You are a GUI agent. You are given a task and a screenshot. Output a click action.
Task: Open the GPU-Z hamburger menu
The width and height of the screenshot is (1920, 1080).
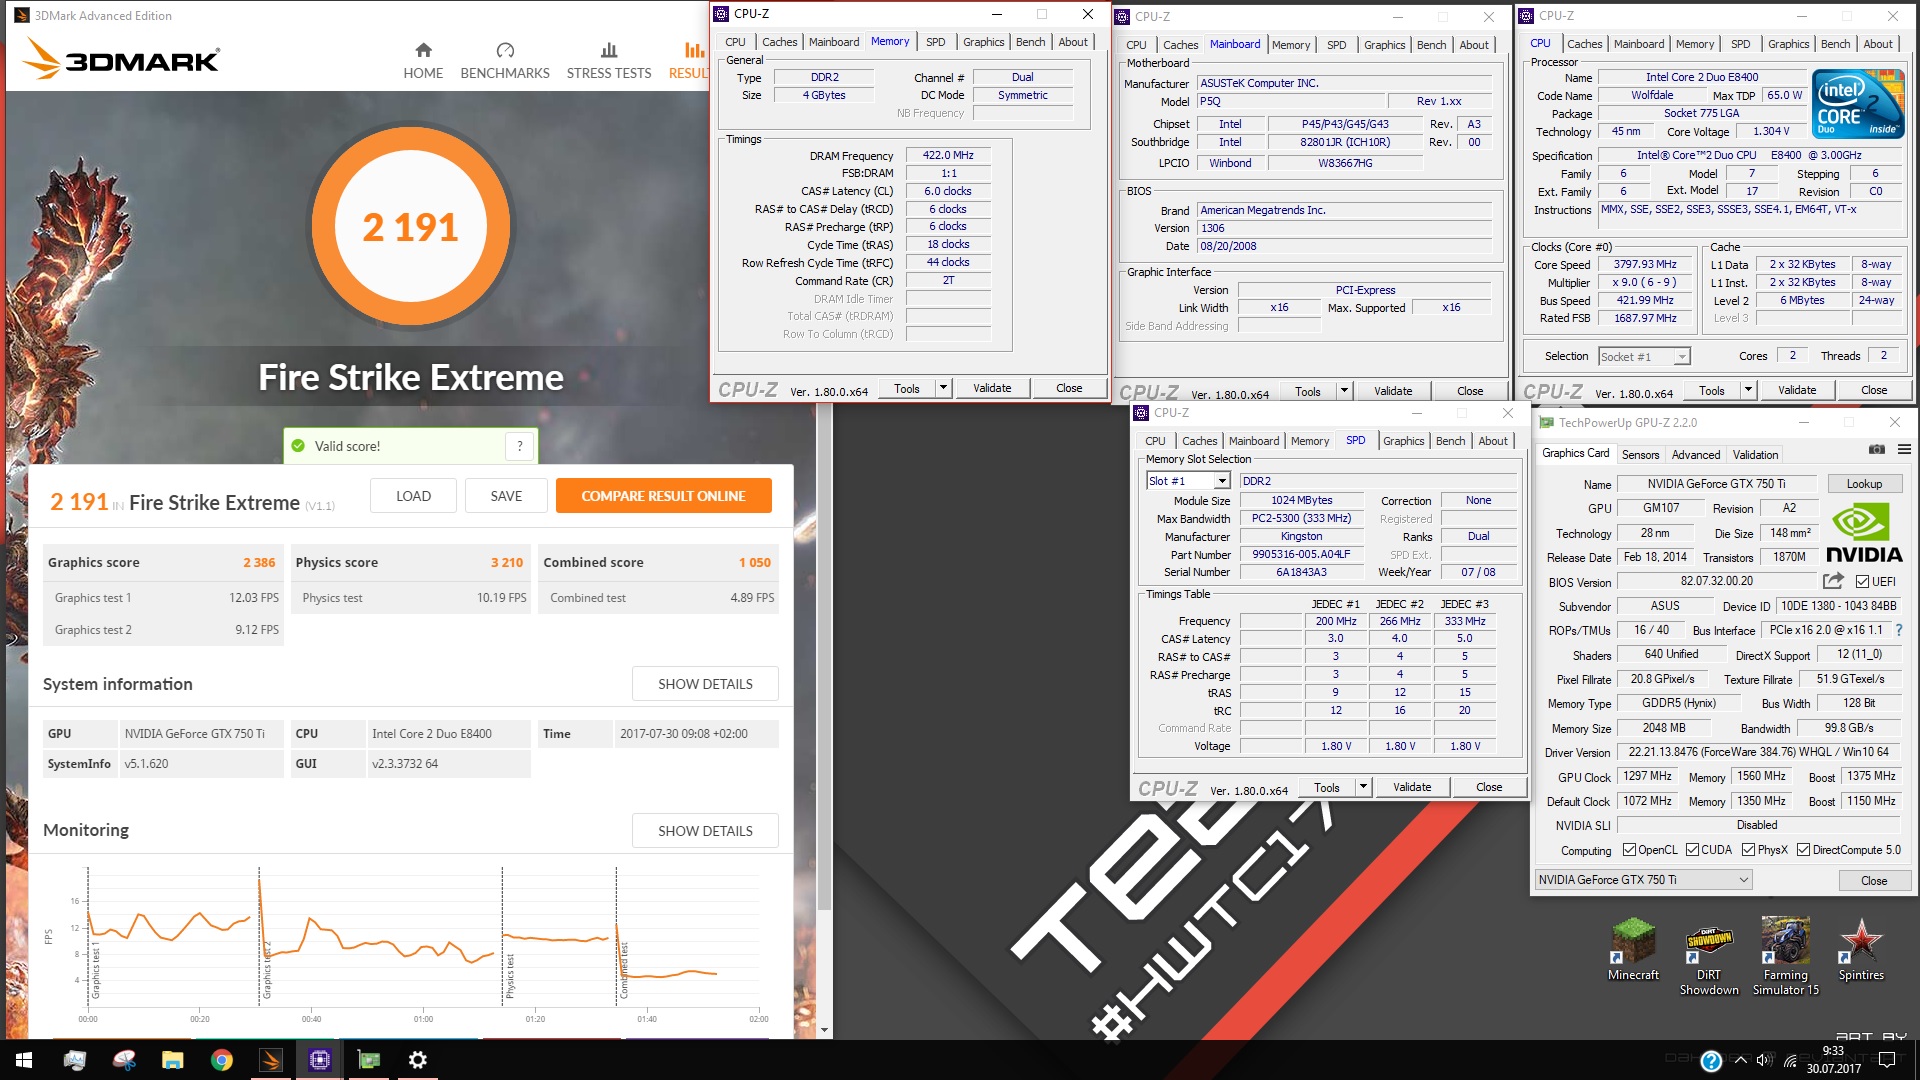pyautogui.click(x=1905, y=450)
